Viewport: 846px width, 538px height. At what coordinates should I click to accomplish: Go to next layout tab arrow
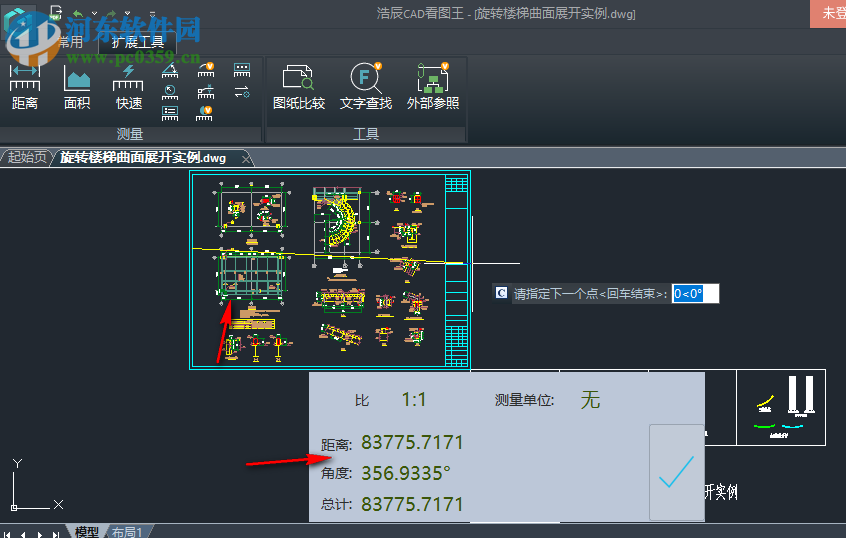click(39, 534)
